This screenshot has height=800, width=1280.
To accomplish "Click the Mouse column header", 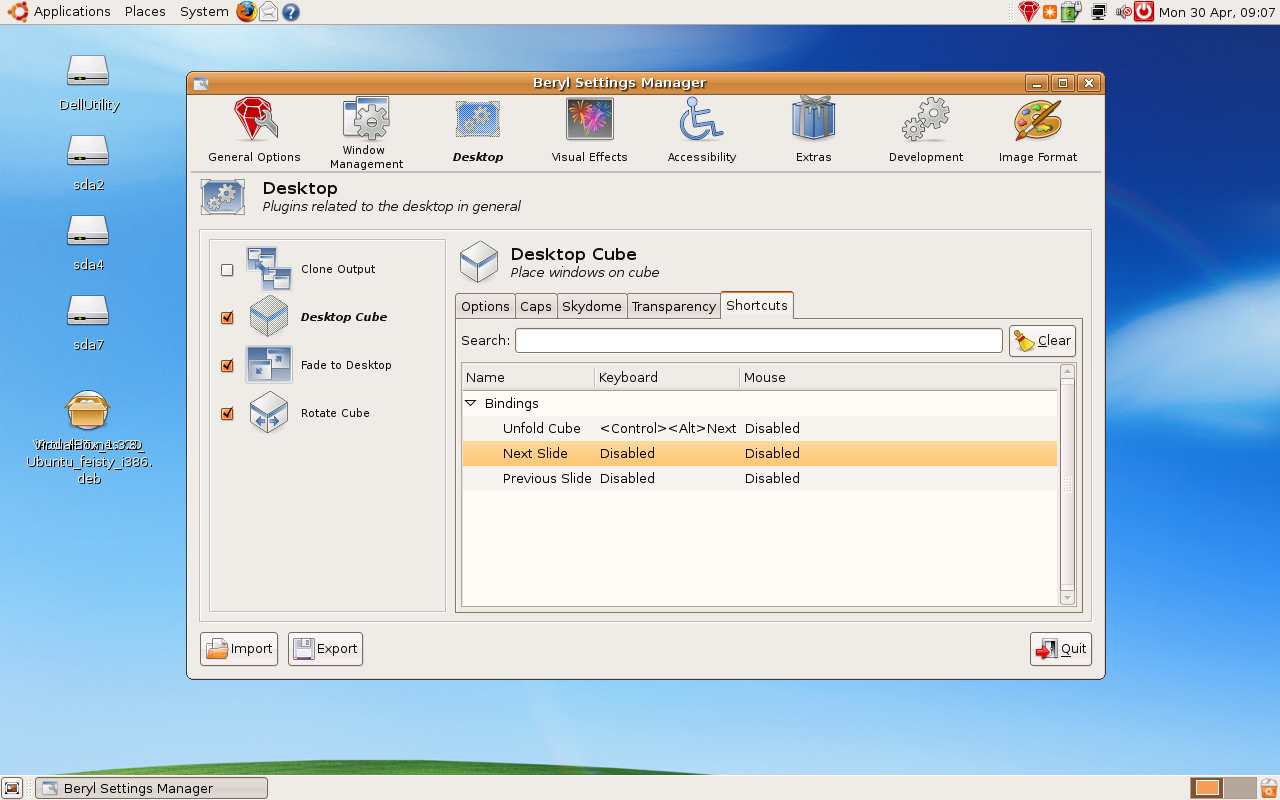I will (x=898, y=377).
